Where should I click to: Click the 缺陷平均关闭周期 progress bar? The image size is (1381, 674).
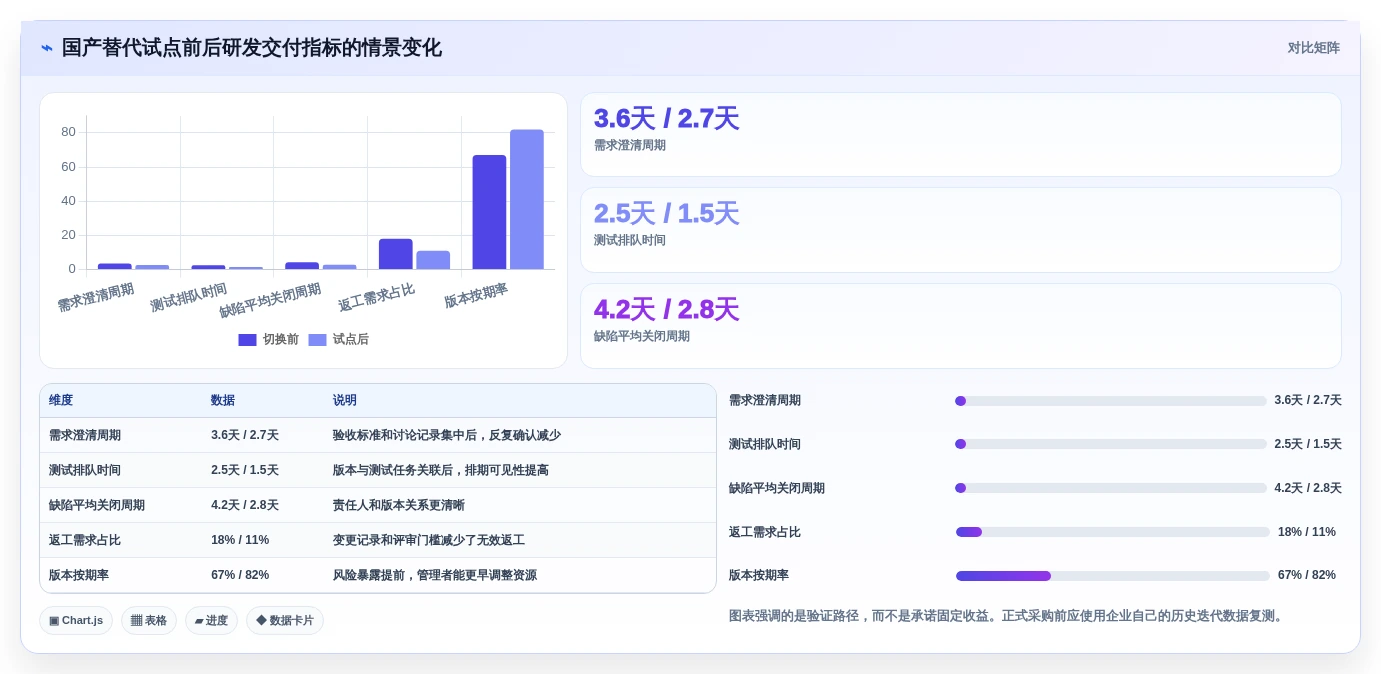tap(1111, 488)
